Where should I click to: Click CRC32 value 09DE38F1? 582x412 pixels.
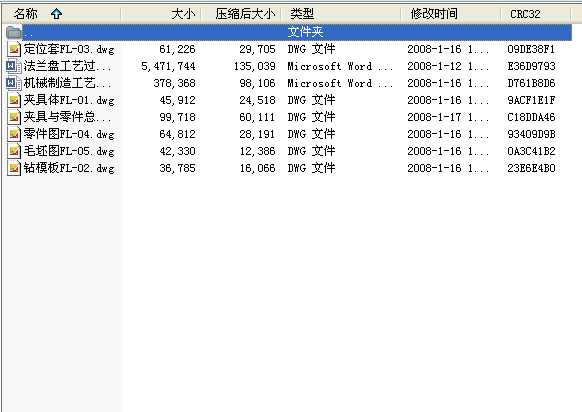(x=531, y=49)
